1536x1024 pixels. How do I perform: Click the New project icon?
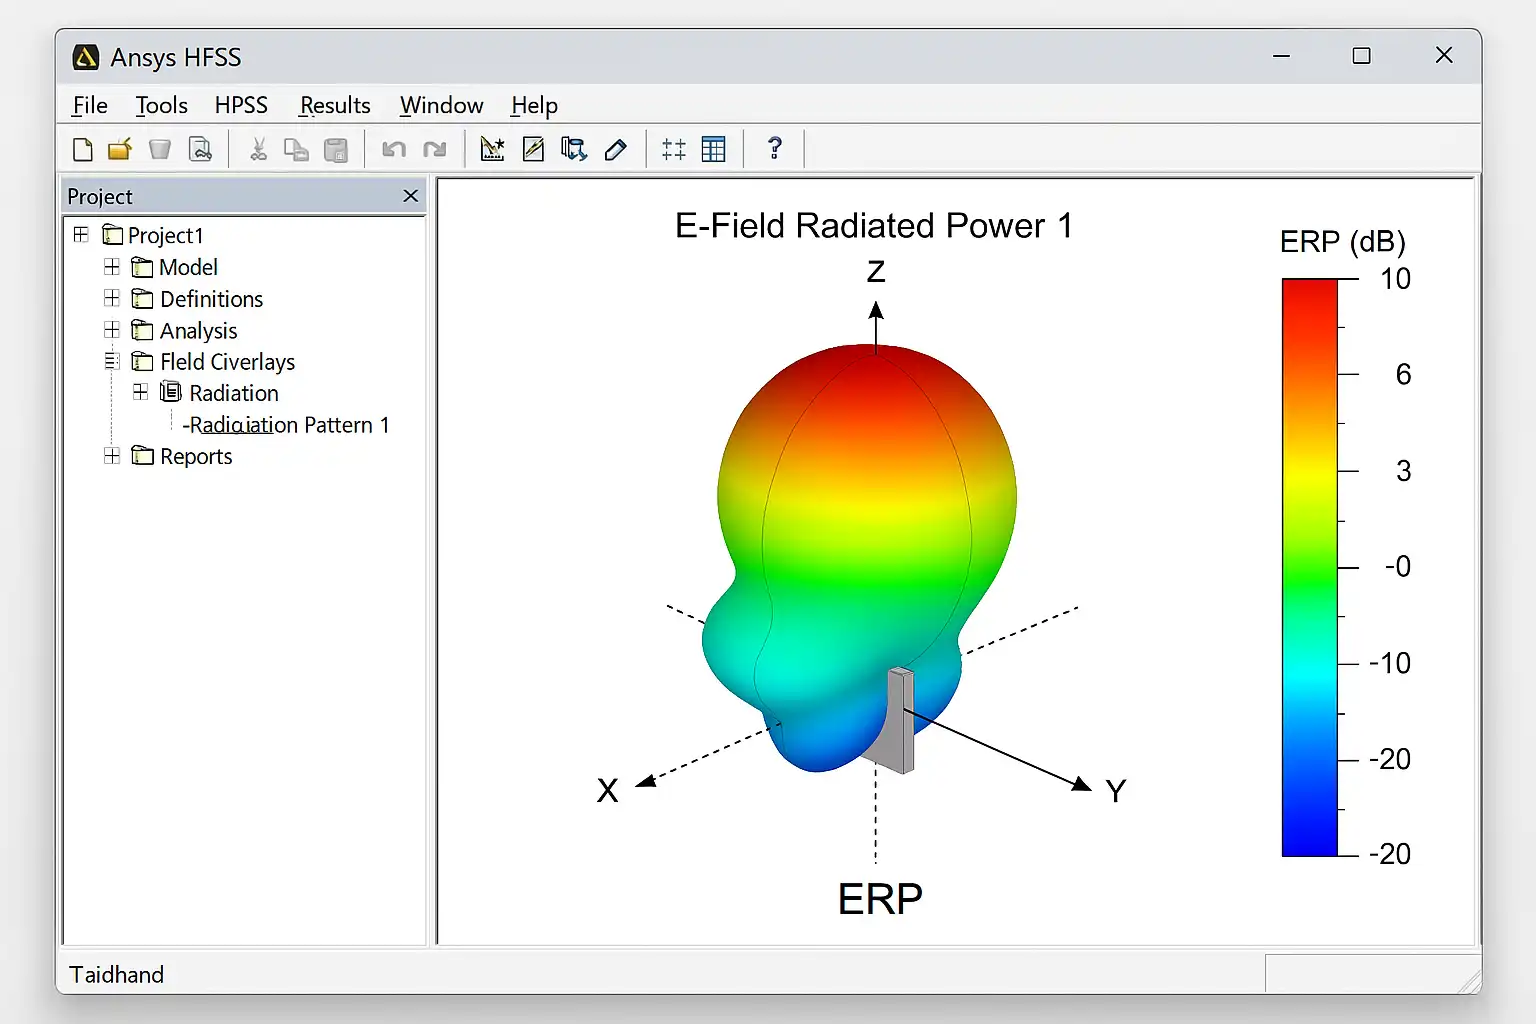(x=83, y=150)
